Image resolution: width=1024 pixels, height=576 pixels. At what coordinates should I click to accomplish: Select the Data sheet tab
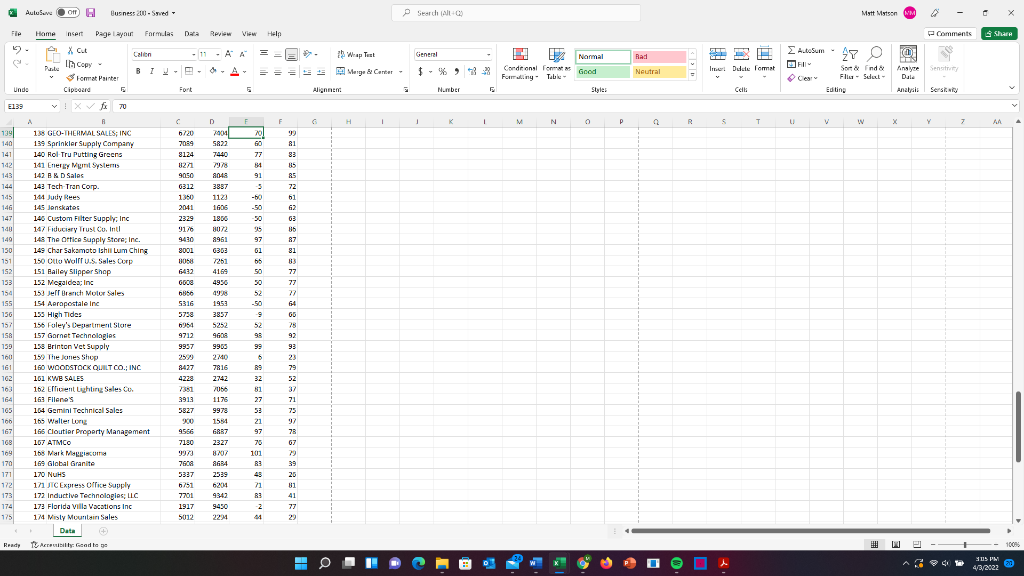pos(66,530)
